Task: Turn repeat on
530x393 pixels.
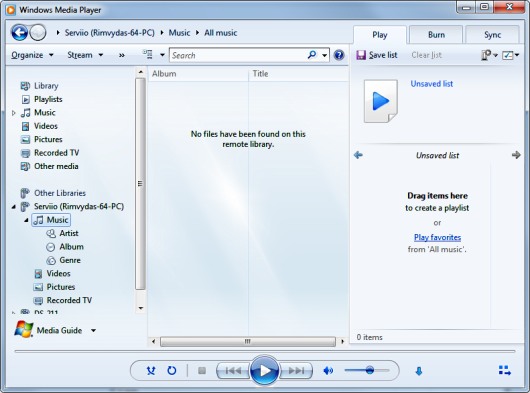Action: [x=172, y=371]
